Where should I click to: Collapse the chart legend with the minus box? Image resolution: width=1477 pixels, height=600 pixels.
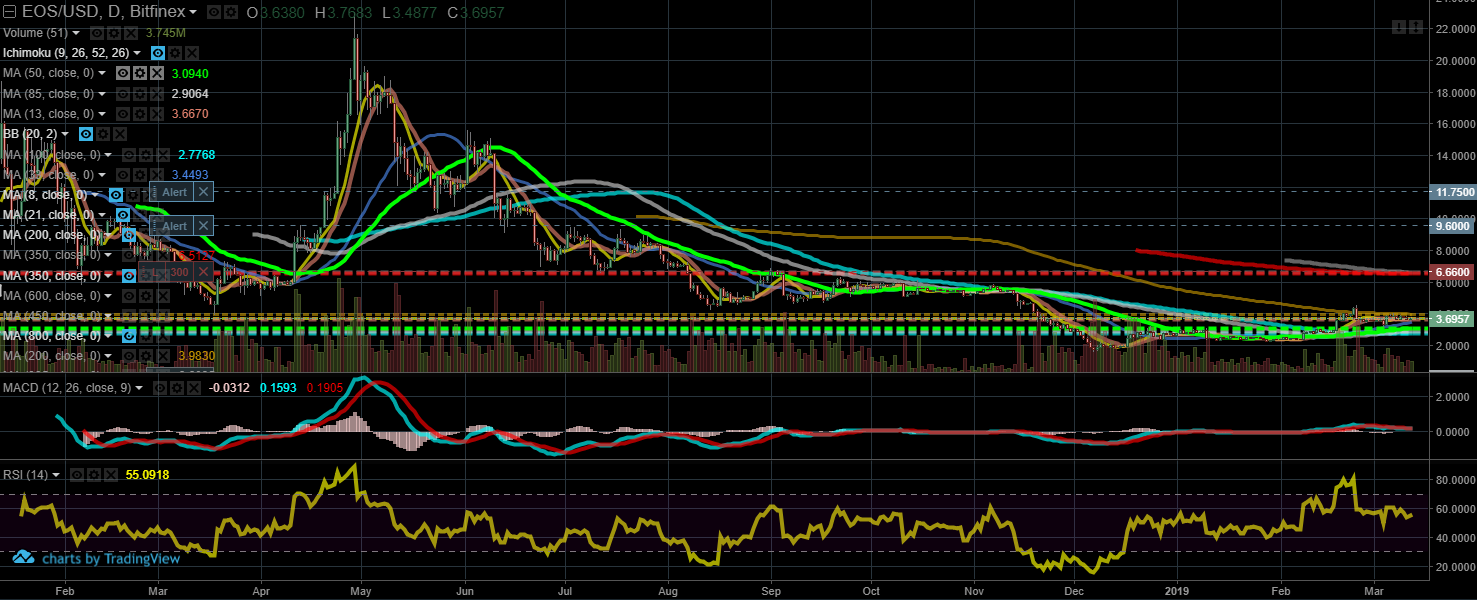tap(10, 11)
